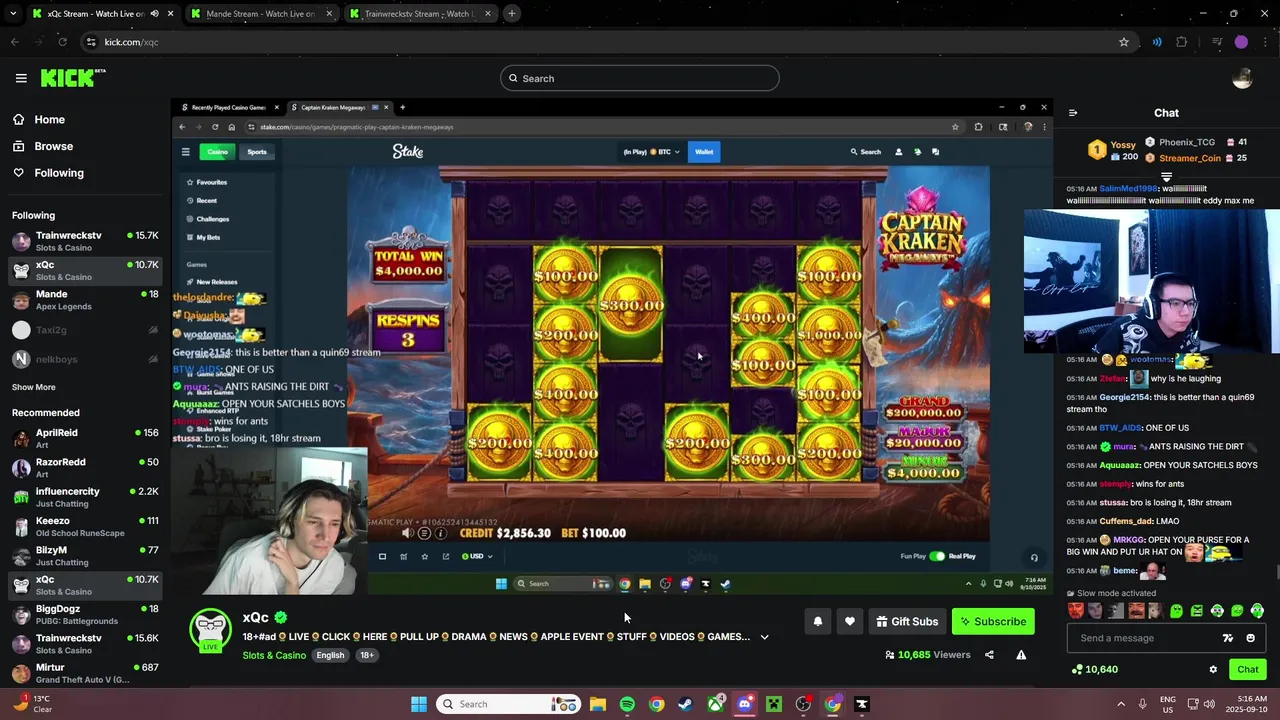Image resolution: width=1280 pixels, height=720 pixels.
Task: Click xQc channel avatar with LIVE badge
Action: pos(211,630)
